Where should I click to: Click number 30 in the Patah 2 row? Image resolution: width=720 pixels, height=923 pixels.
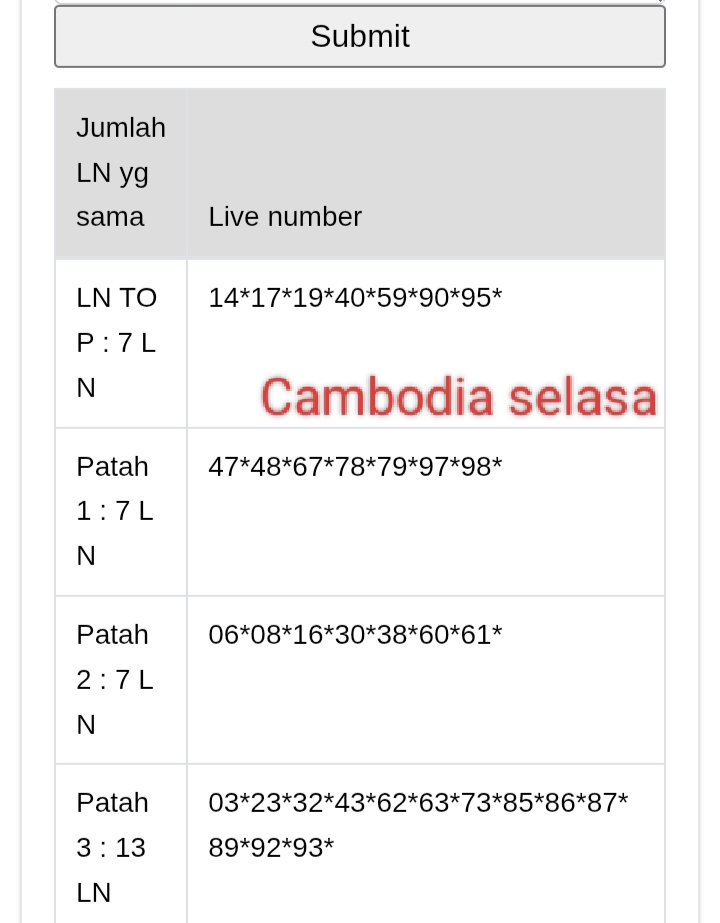click(x=350, y=635)
